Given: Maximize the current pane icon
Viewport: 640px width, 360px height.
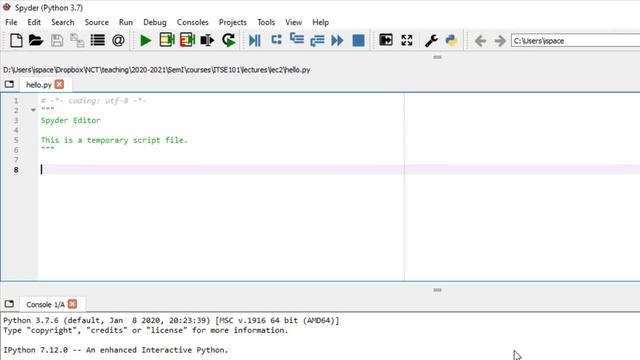Looking at the screenshot, I should tap(386, 40).
